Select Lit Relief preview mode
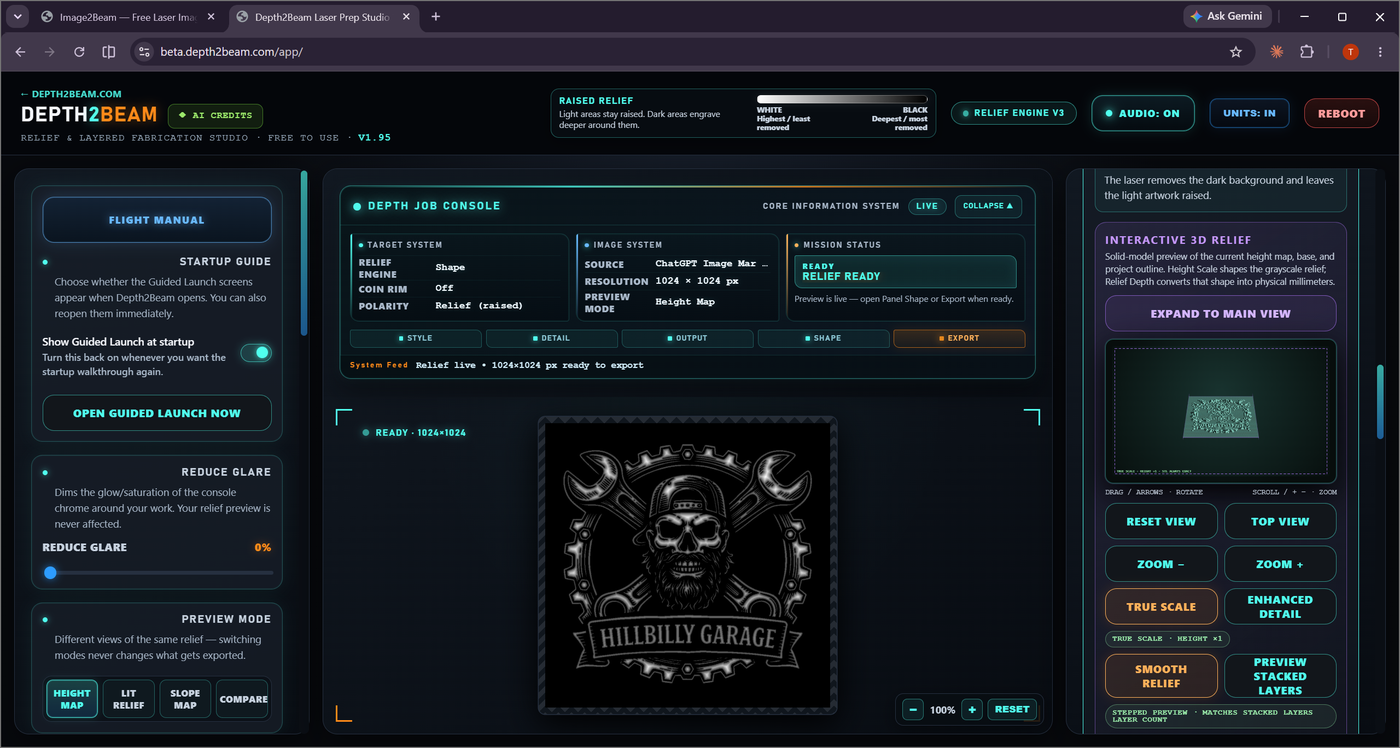Screen dimensions: 1400x748 [x=128, y=699]
